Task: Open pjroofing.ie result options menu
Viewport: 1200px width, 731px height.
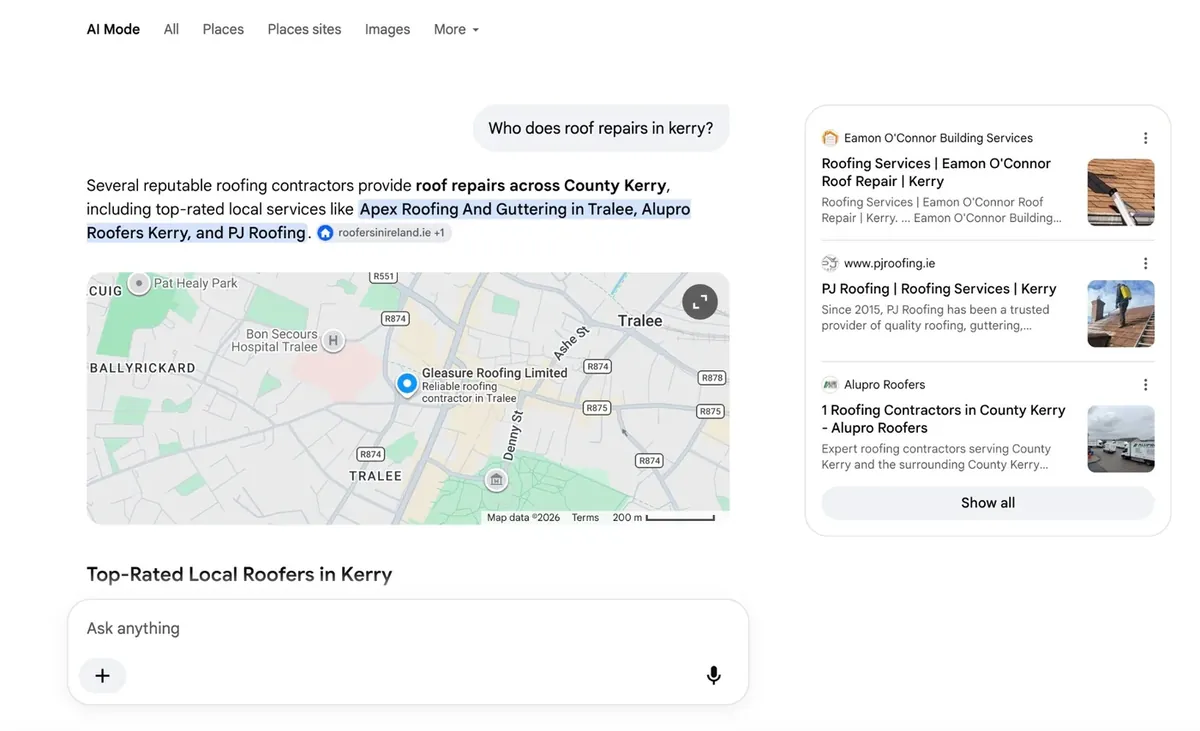Action: pyautogui.click(x=1145, y=264)
